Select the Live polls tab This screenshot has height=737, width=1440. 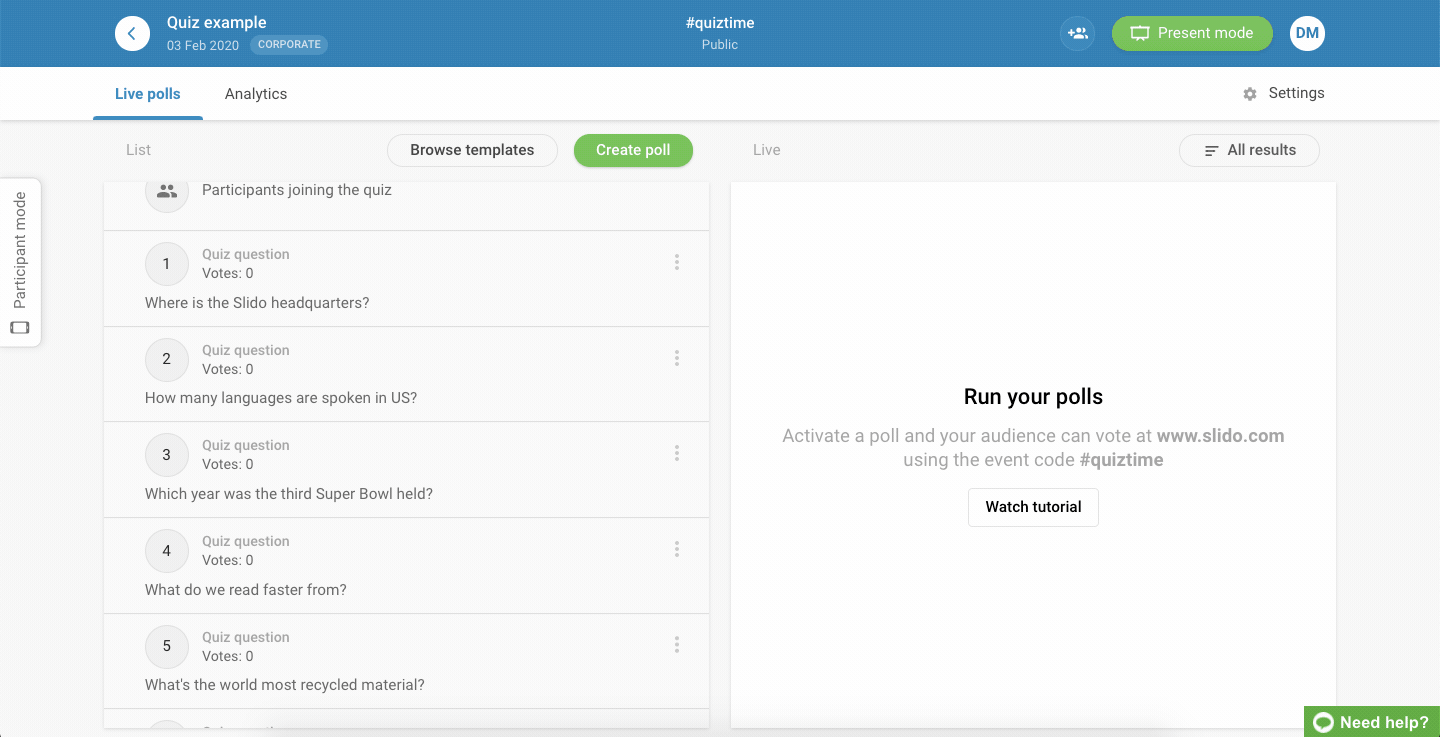tap(148, 94)
